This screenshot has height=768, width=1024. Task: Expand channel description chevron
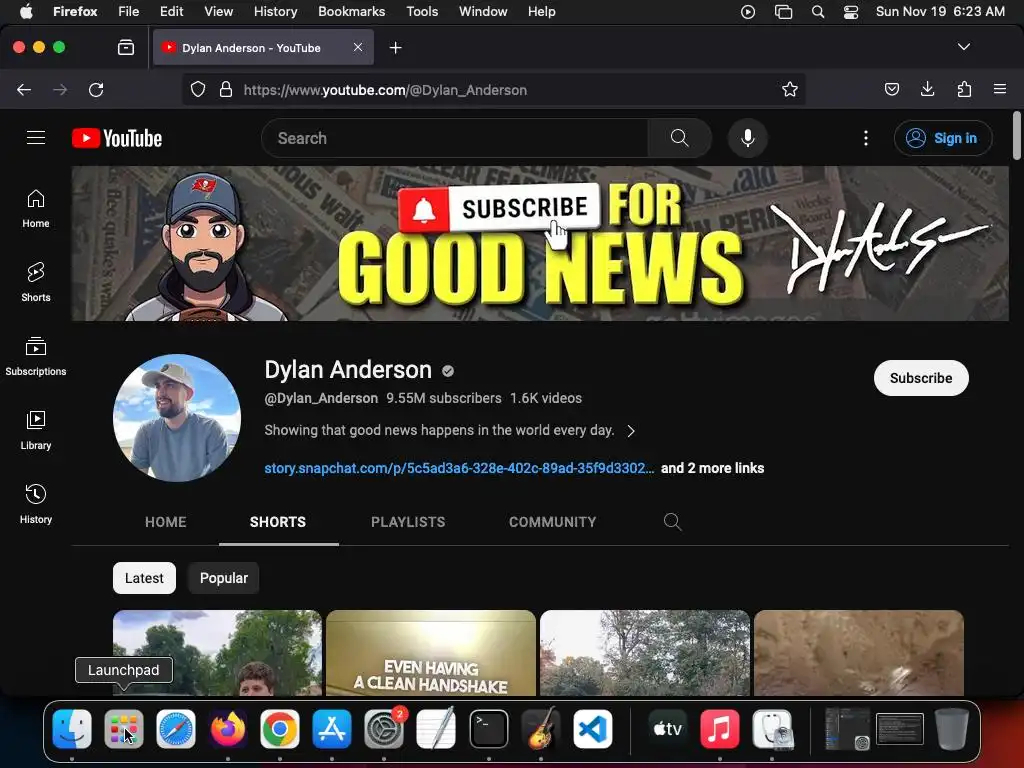coord(631,431)
